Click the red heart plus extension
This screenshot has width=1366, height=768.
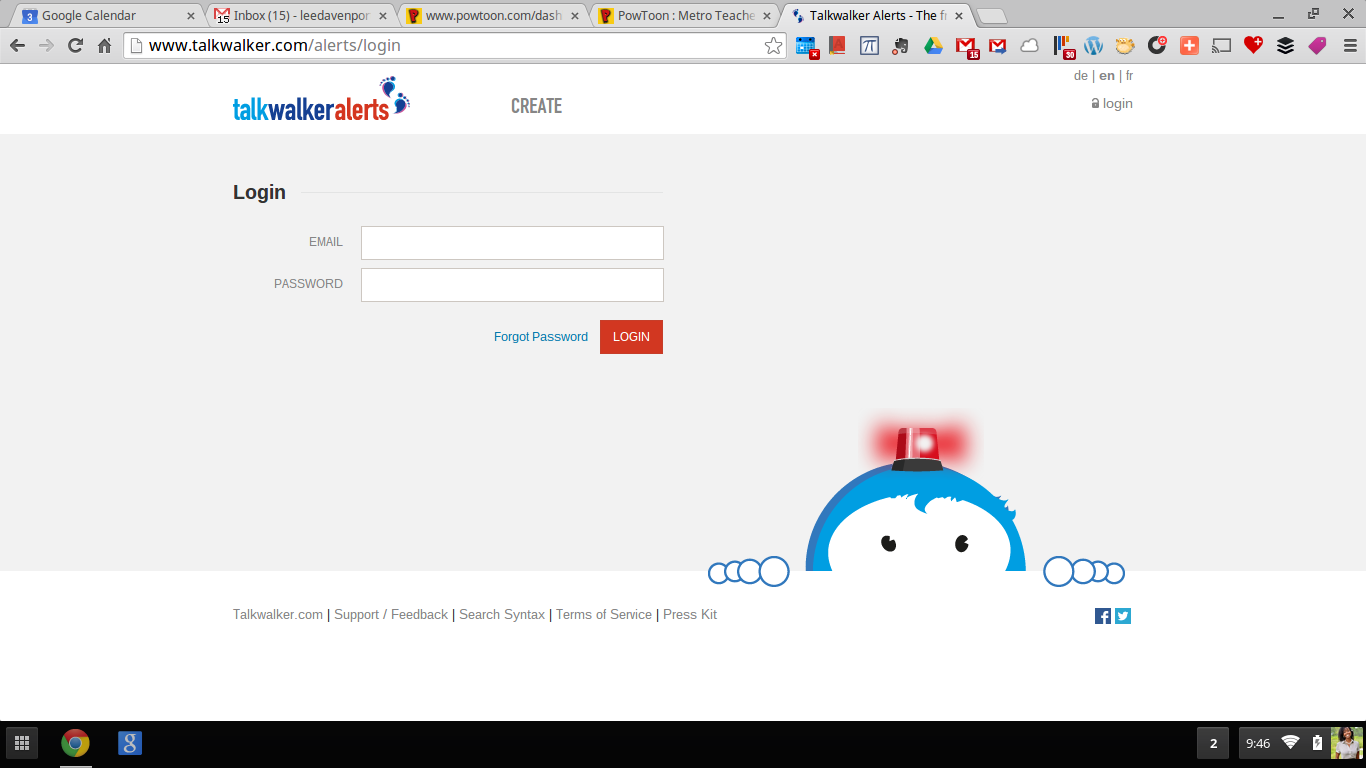point(1254,45)
